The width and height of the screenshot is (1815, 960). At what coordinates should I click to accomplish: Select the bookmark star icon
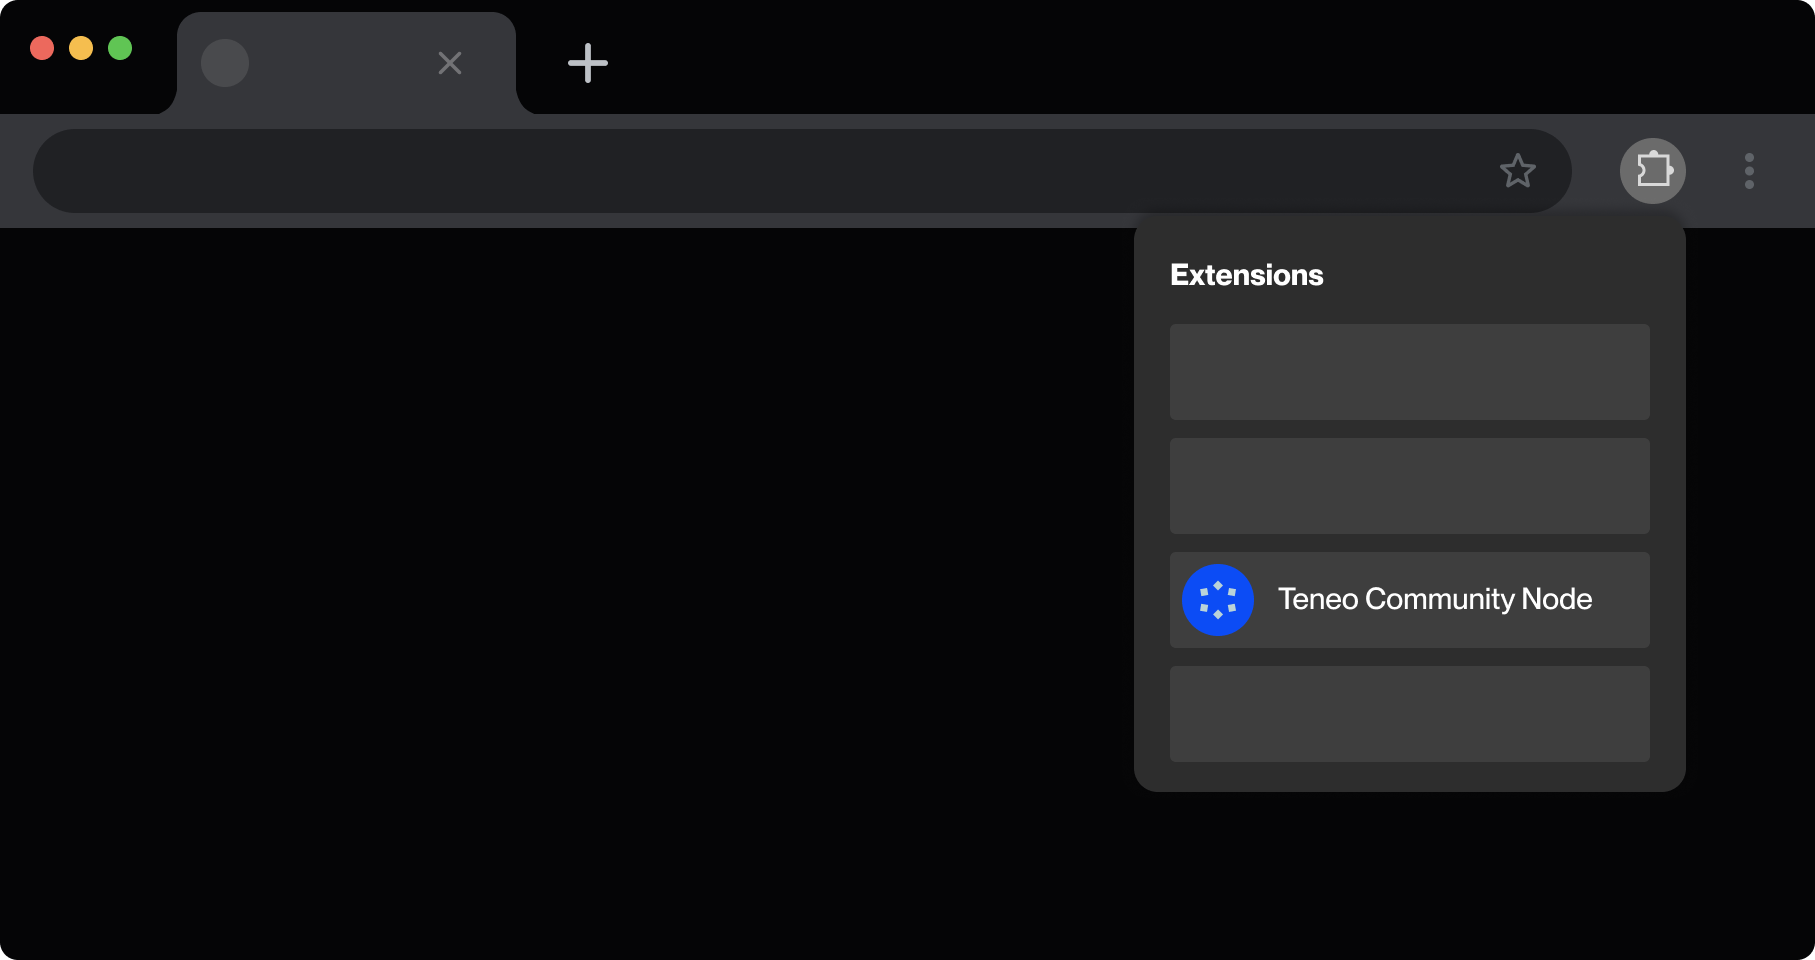[x=1518, y=171]
